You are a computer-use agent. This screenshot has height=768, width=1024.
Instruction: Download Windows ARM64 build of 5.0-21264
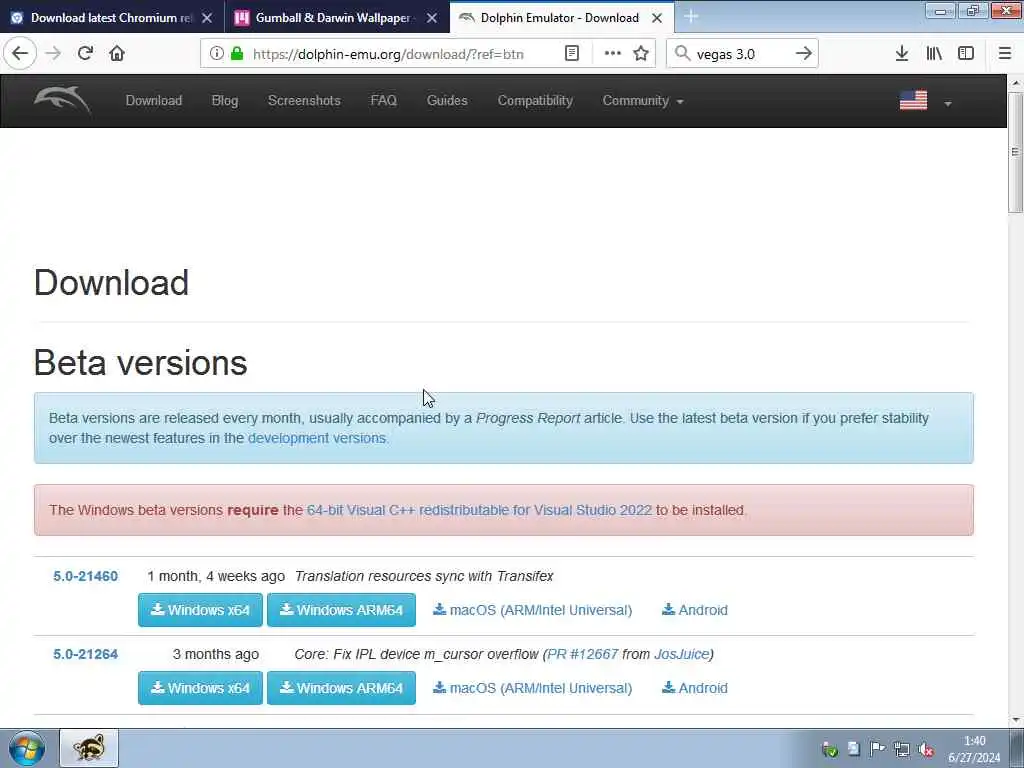coord(341,688)
